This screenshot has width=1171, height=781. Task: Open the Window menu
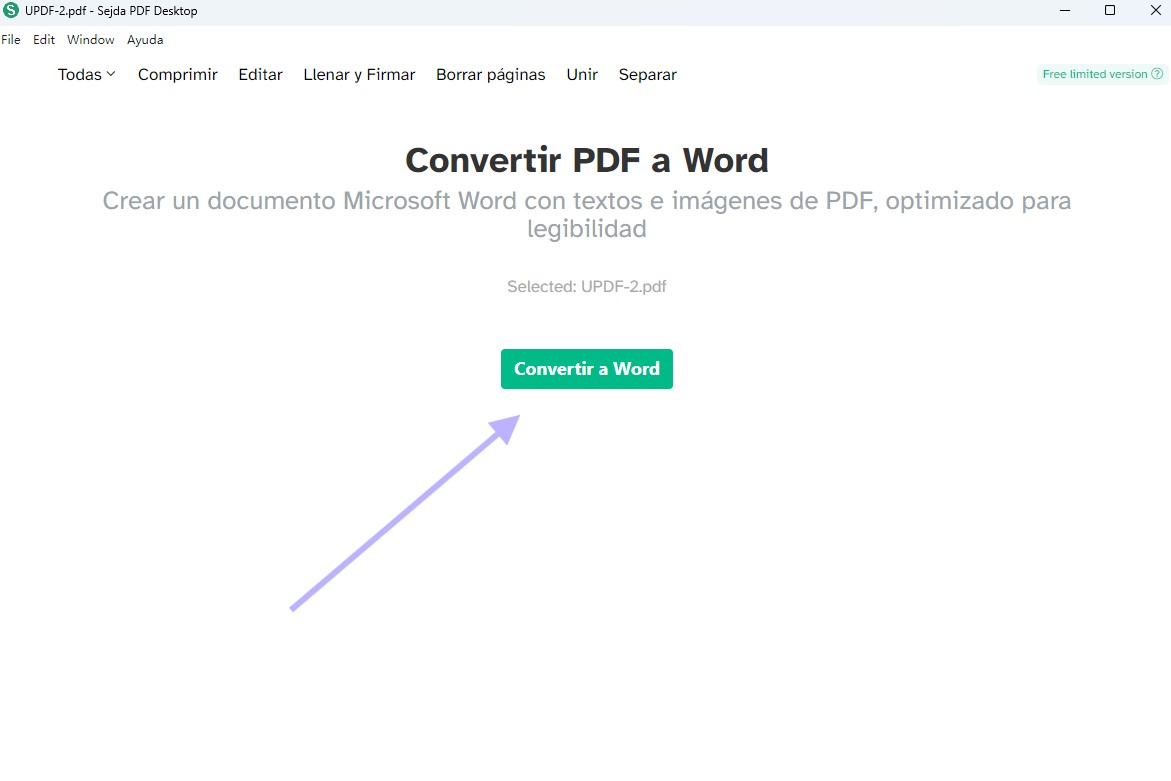(x=90, y=40)
